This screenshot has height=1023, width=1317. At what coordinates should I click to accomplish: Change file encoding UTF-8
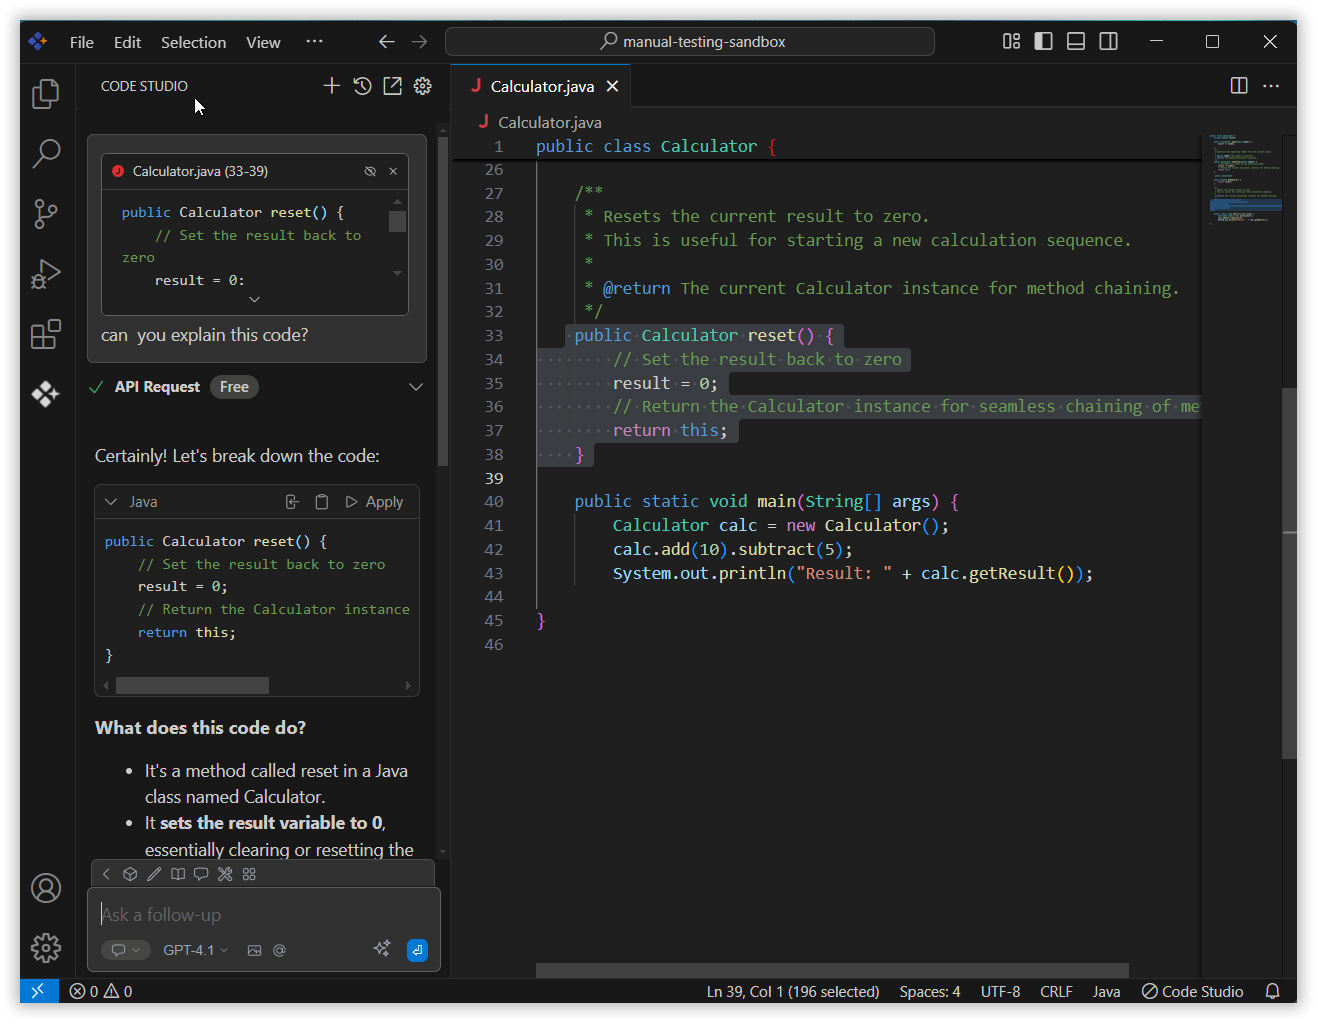coord(1001,991)
